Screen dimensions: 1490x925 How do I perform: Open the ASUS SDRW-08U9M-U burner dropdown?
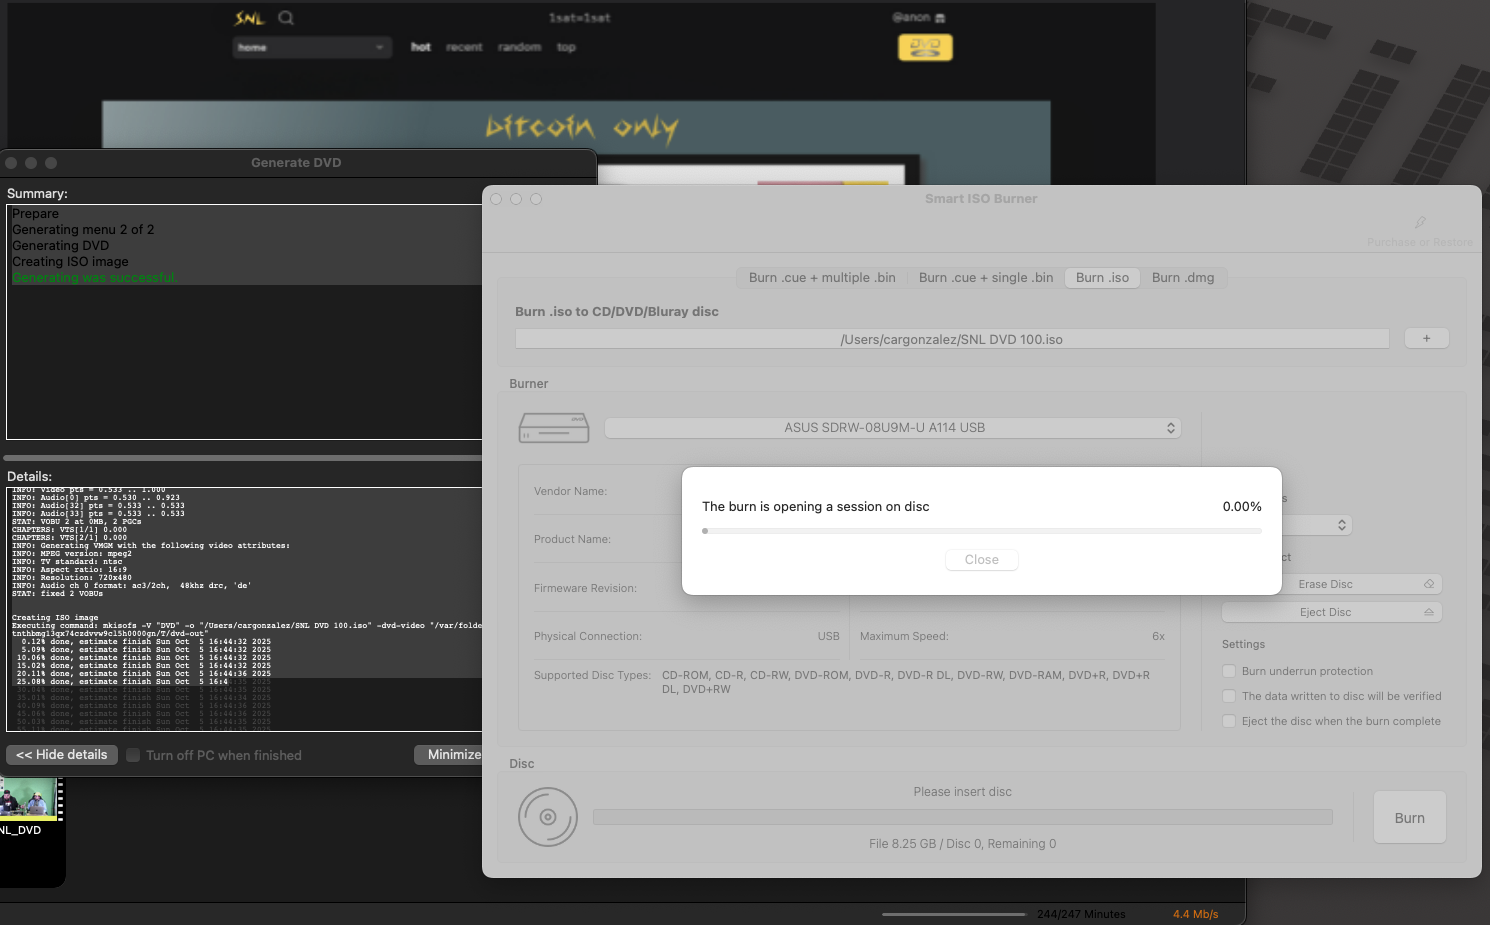click(892, 428)
